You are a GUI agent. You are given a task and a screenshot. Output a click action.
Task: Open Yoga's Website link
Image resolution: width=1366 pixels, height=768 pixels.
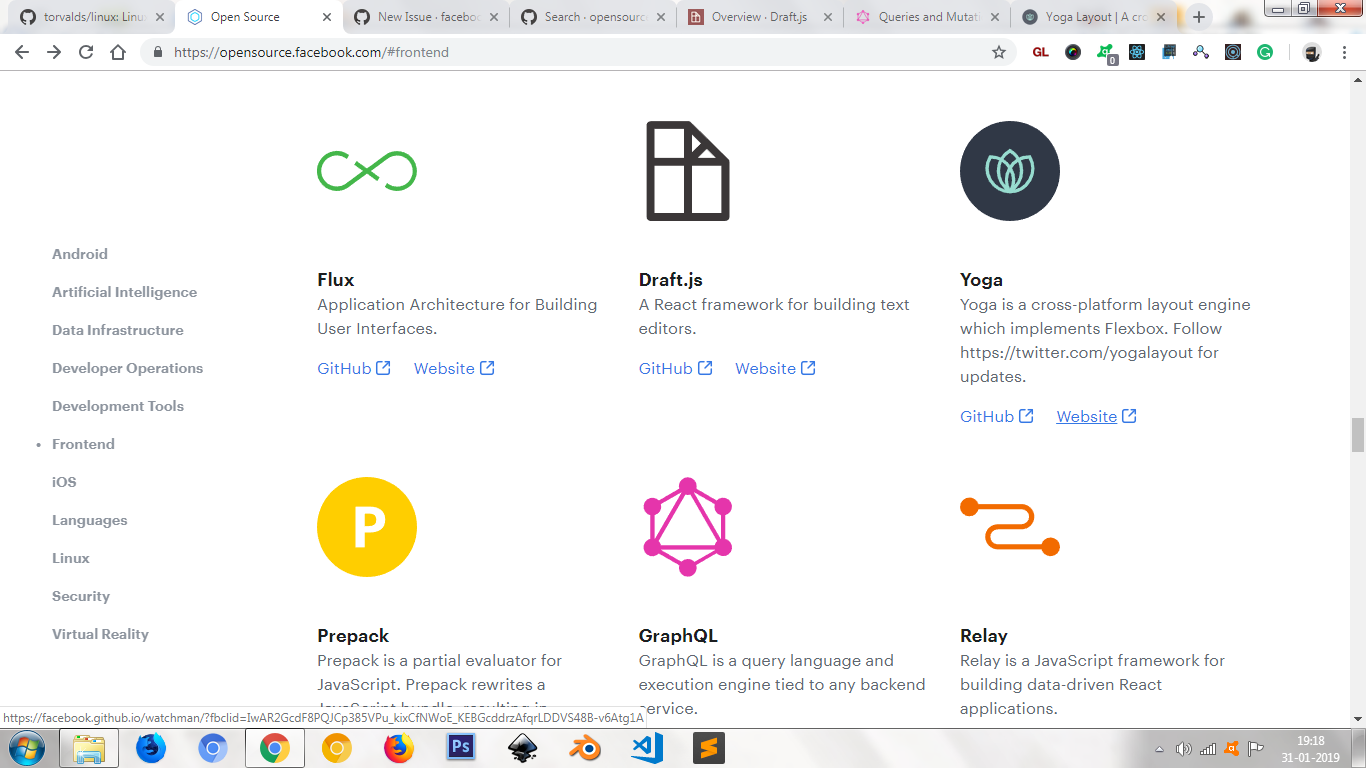click(1086, 416)
